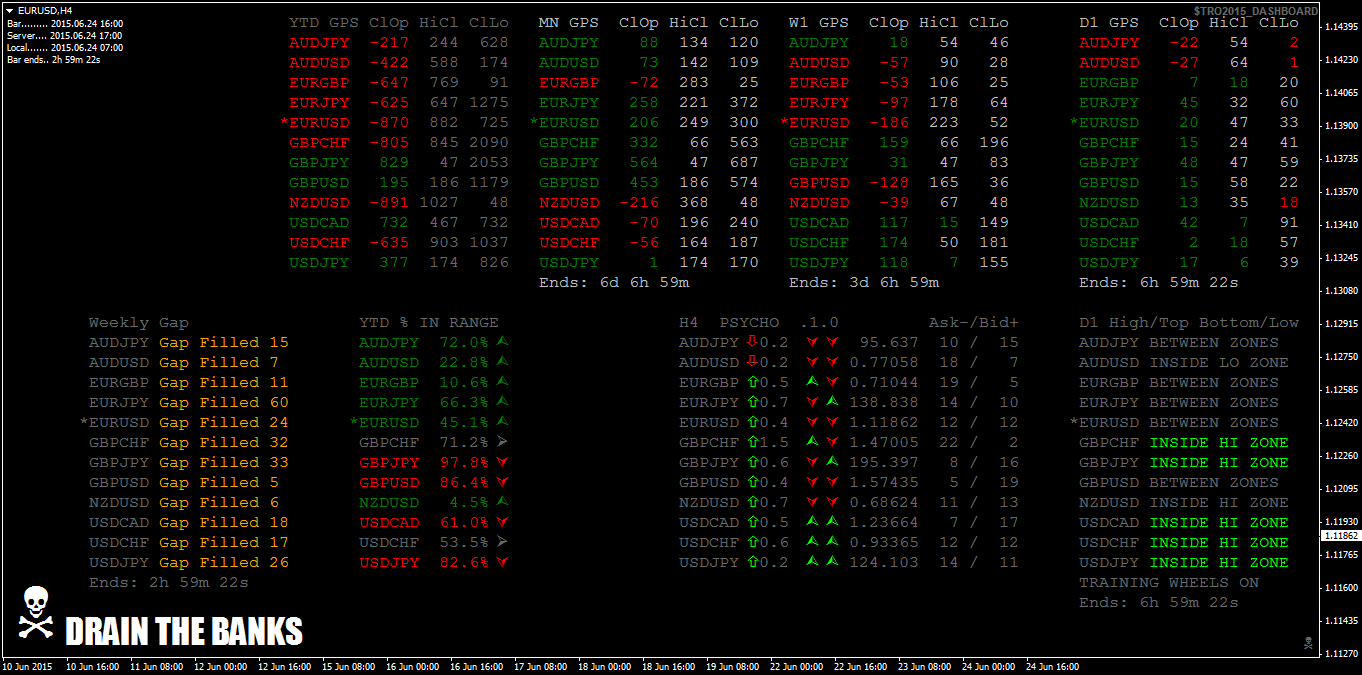Click D1 High/Top Bottom/Low heading
The height and width of the screenshot is (675, 1362).
(1189, 322)
